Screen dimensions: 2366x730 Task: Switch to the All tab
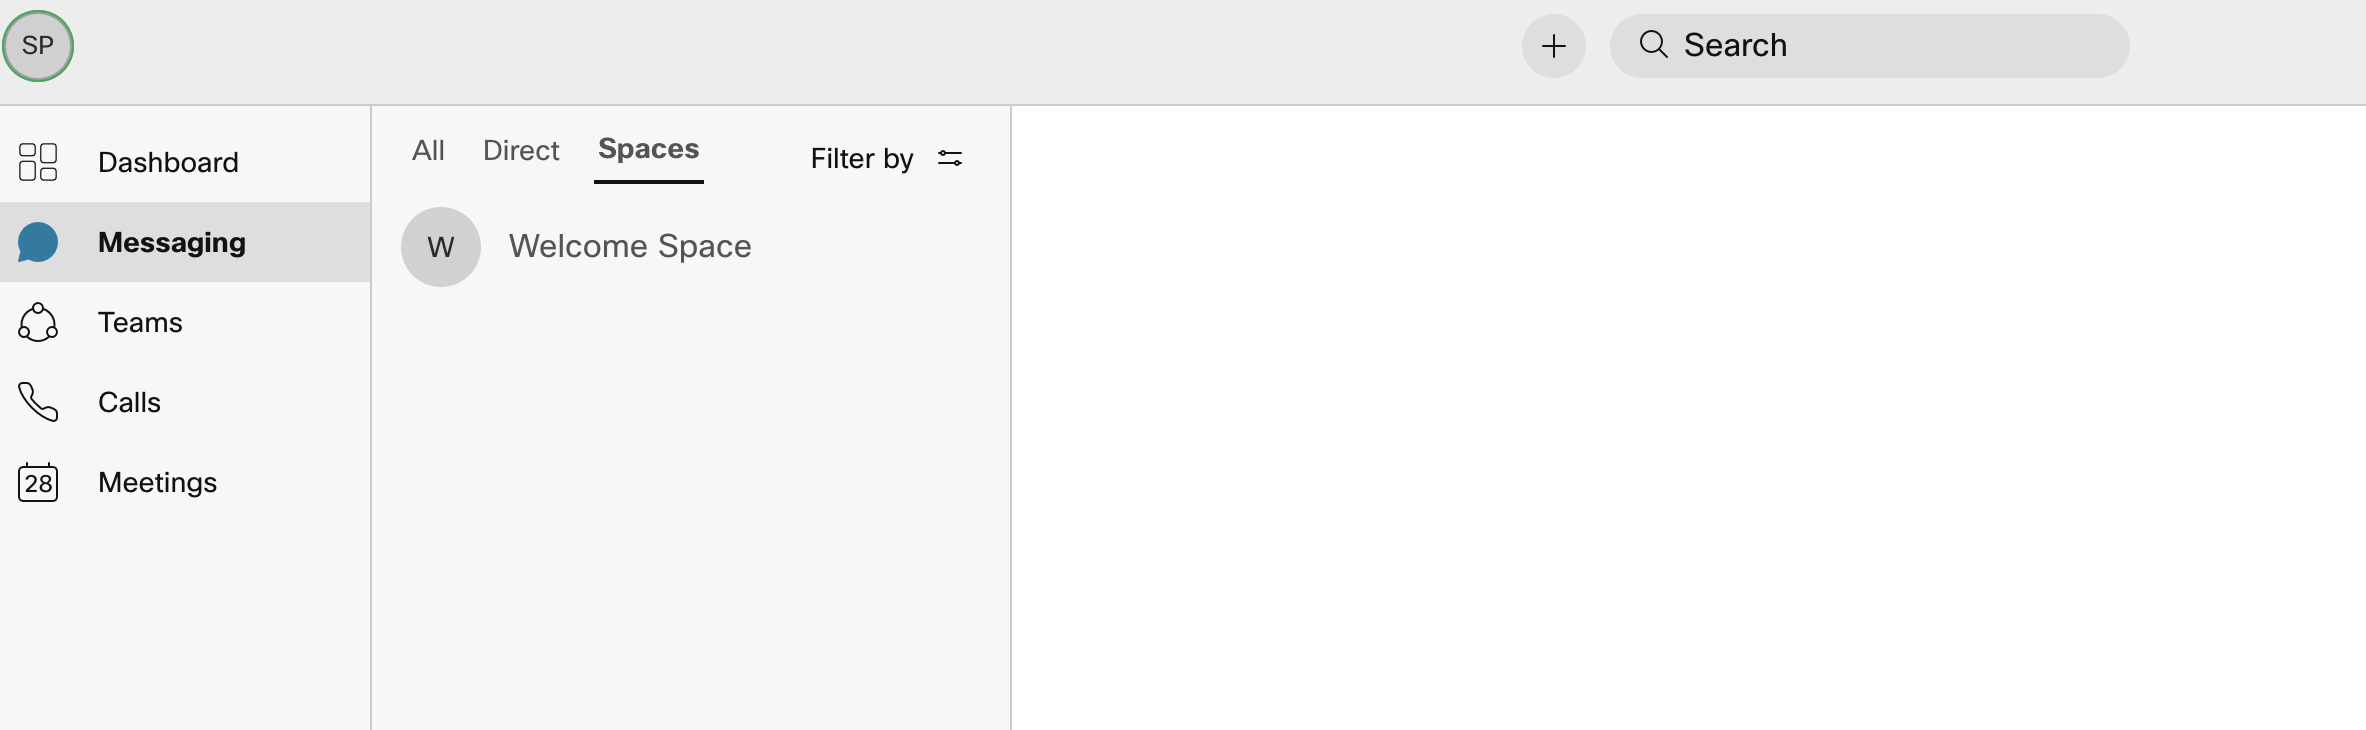tap(428, 150)
